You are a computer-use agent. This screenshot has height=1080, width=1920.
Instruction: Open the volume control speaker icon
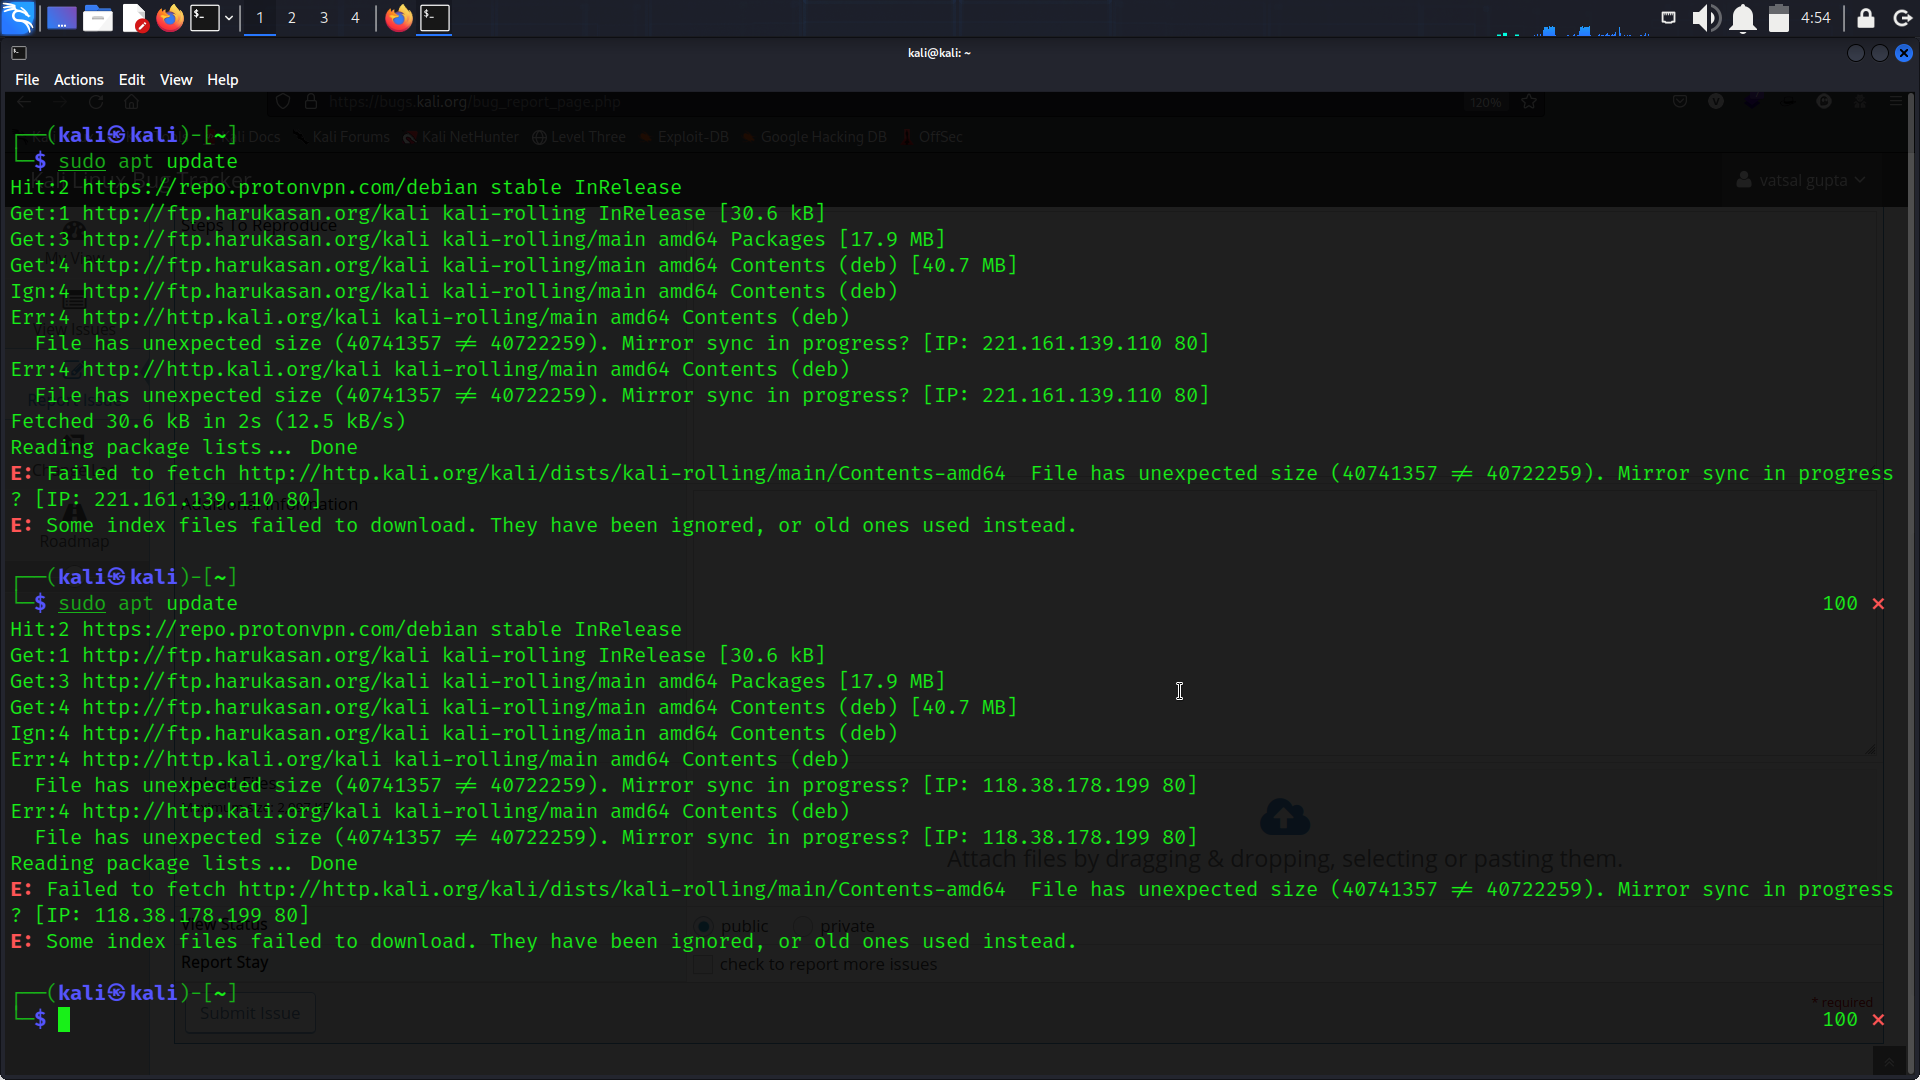[x=1705, y=17]
